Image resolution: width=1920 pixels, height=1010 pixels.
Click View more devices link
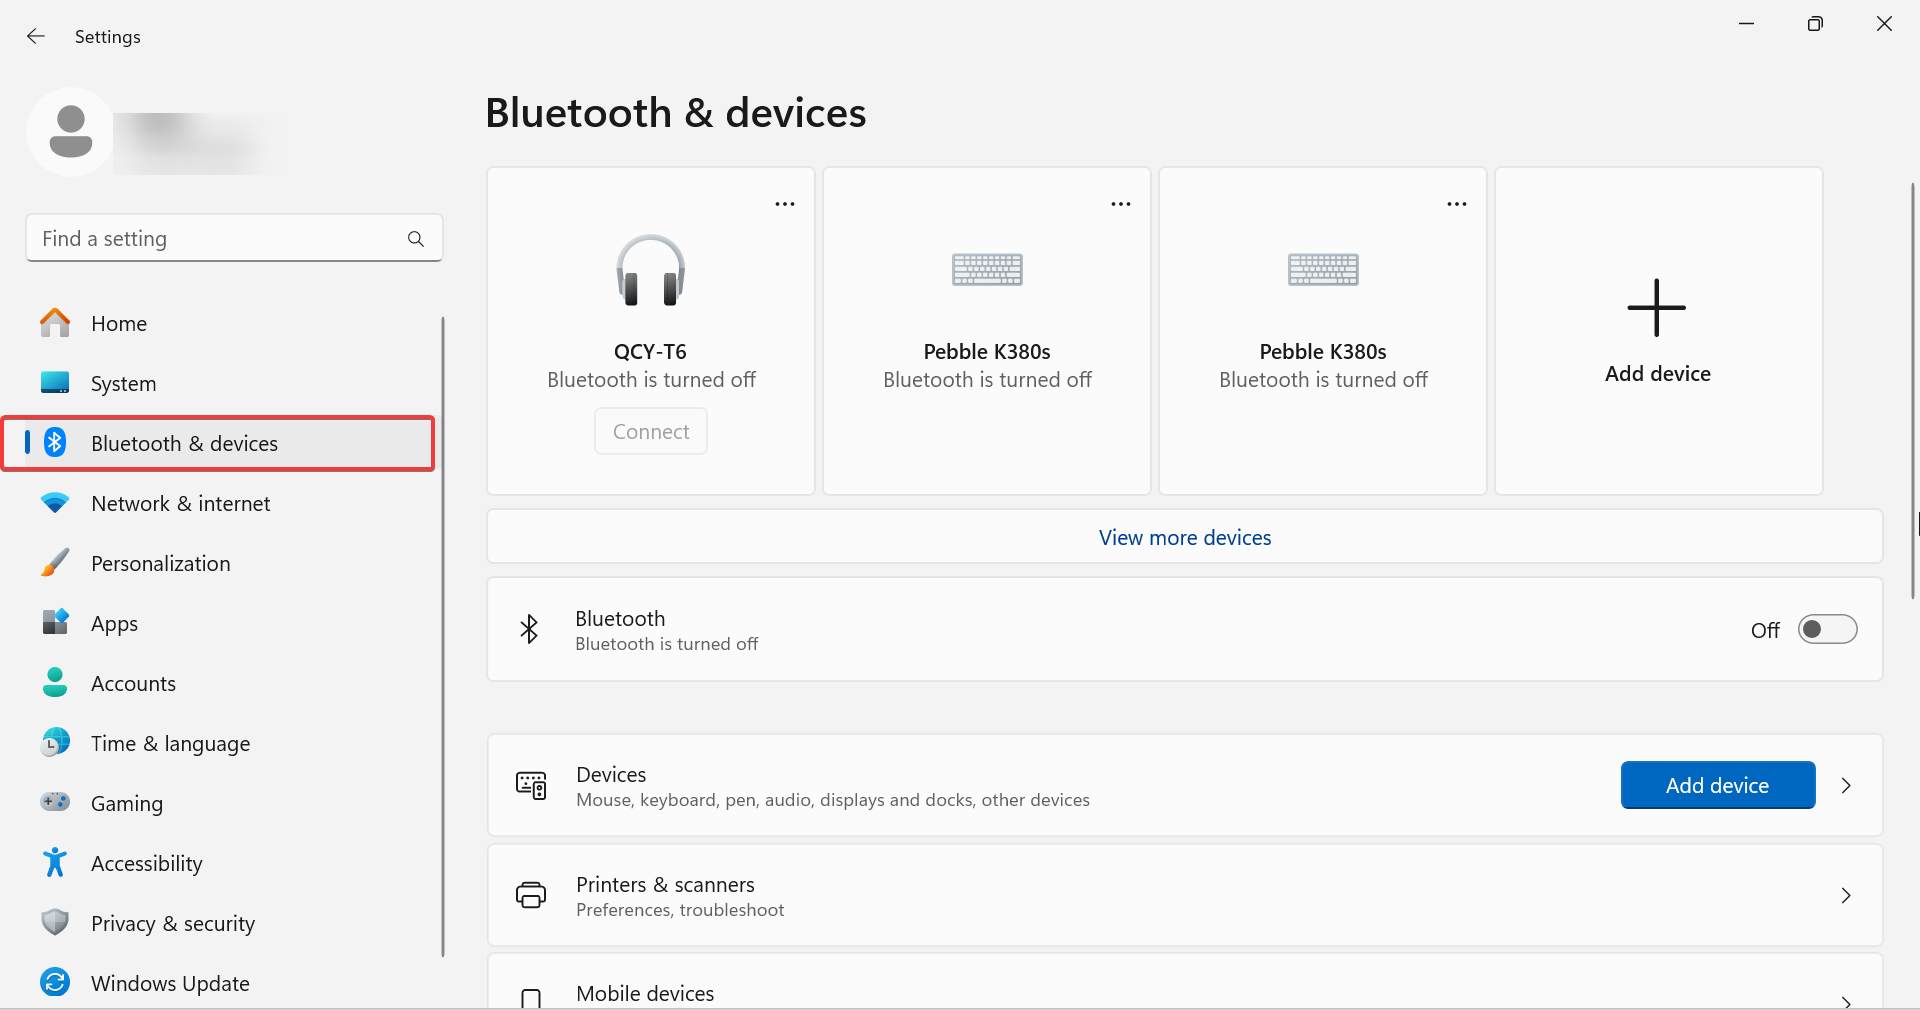[x=1184, y=538]
